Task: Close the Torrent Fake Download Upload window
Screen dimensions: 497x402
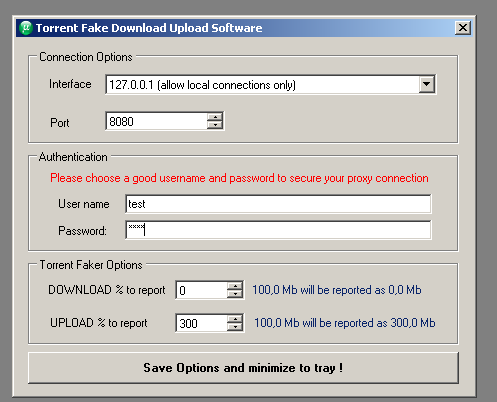Action: (x=463, y=28)
